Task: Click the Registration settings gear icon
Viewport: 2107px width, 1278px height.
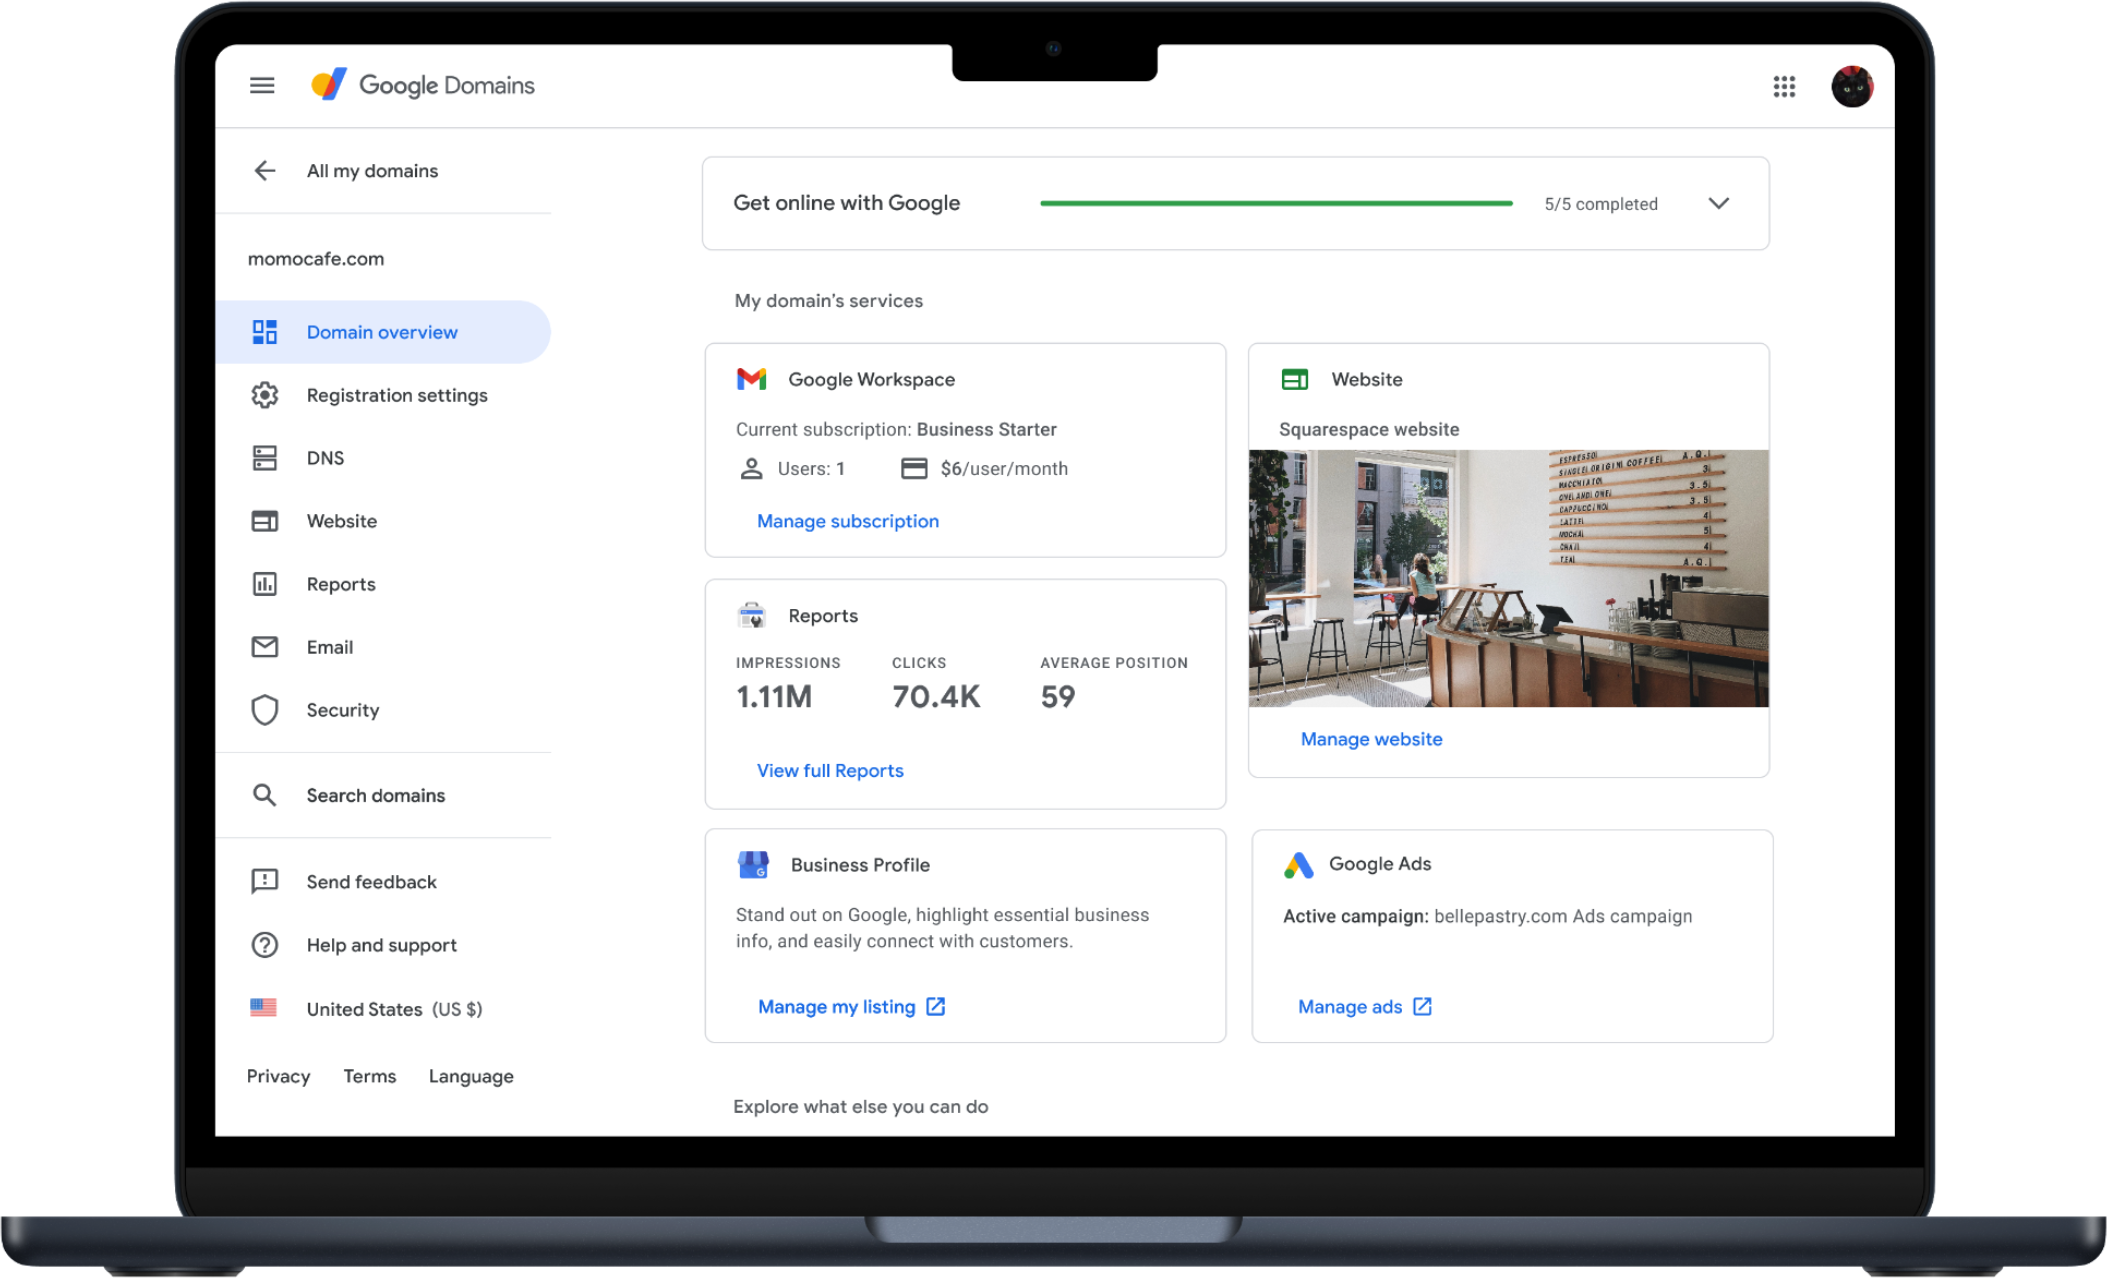Action: [264, 395]
